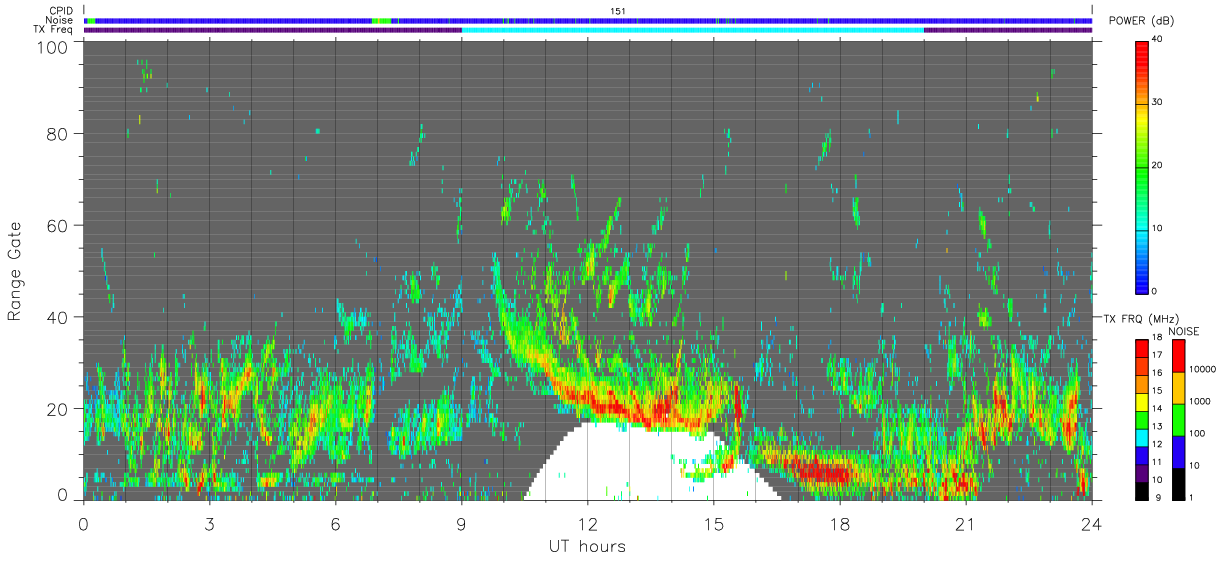Screen dimensions: 1228x567
Task: Click the 60 tick on Range Gate axis
Action: 58,225
